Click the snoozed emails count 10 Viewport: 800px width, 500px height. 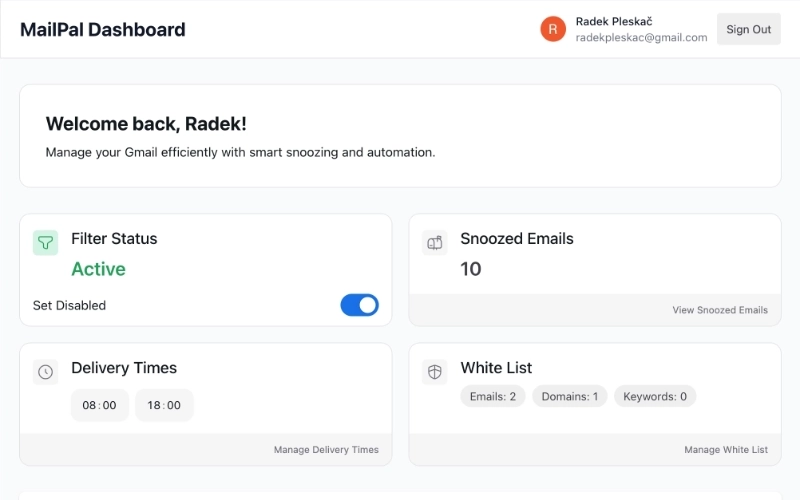pos(471,269)
